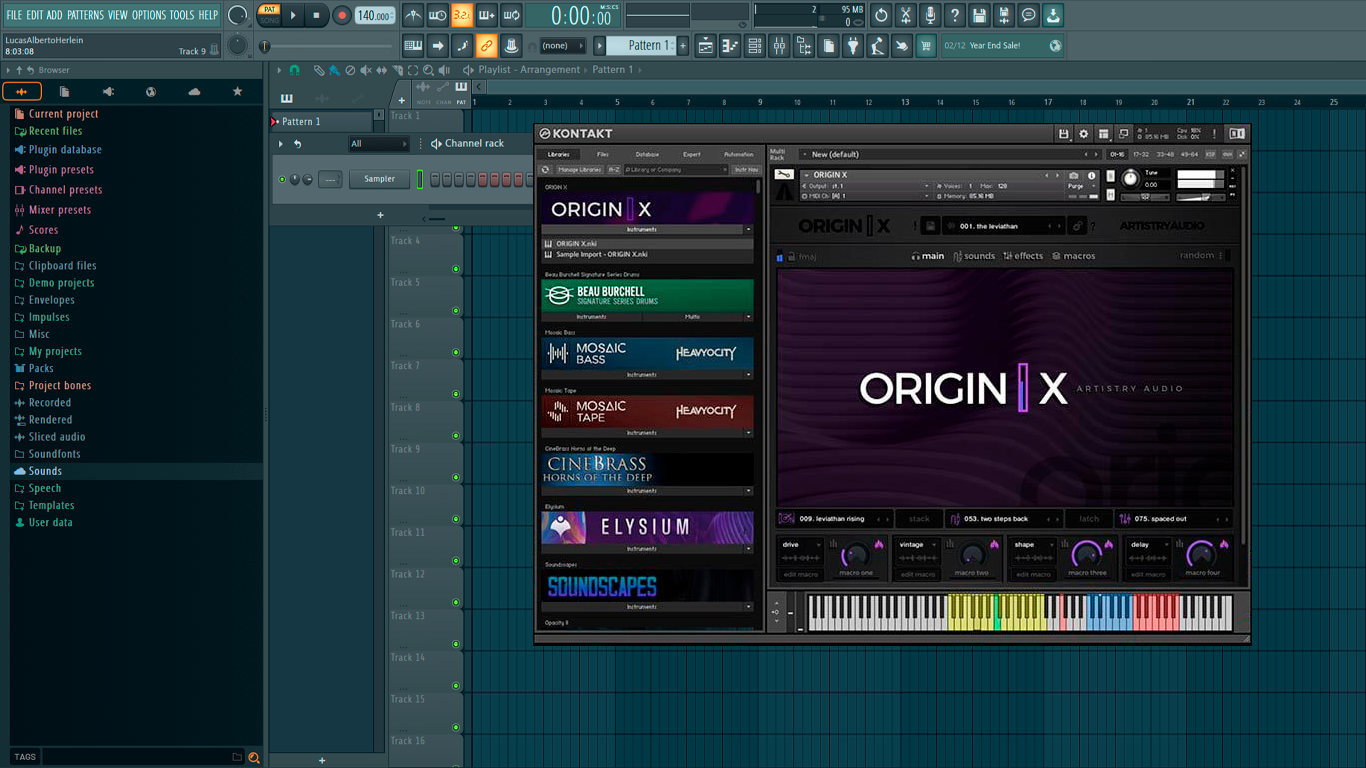
Task: Open Kontakt workspace layout icon
Action: point(1103,134)
